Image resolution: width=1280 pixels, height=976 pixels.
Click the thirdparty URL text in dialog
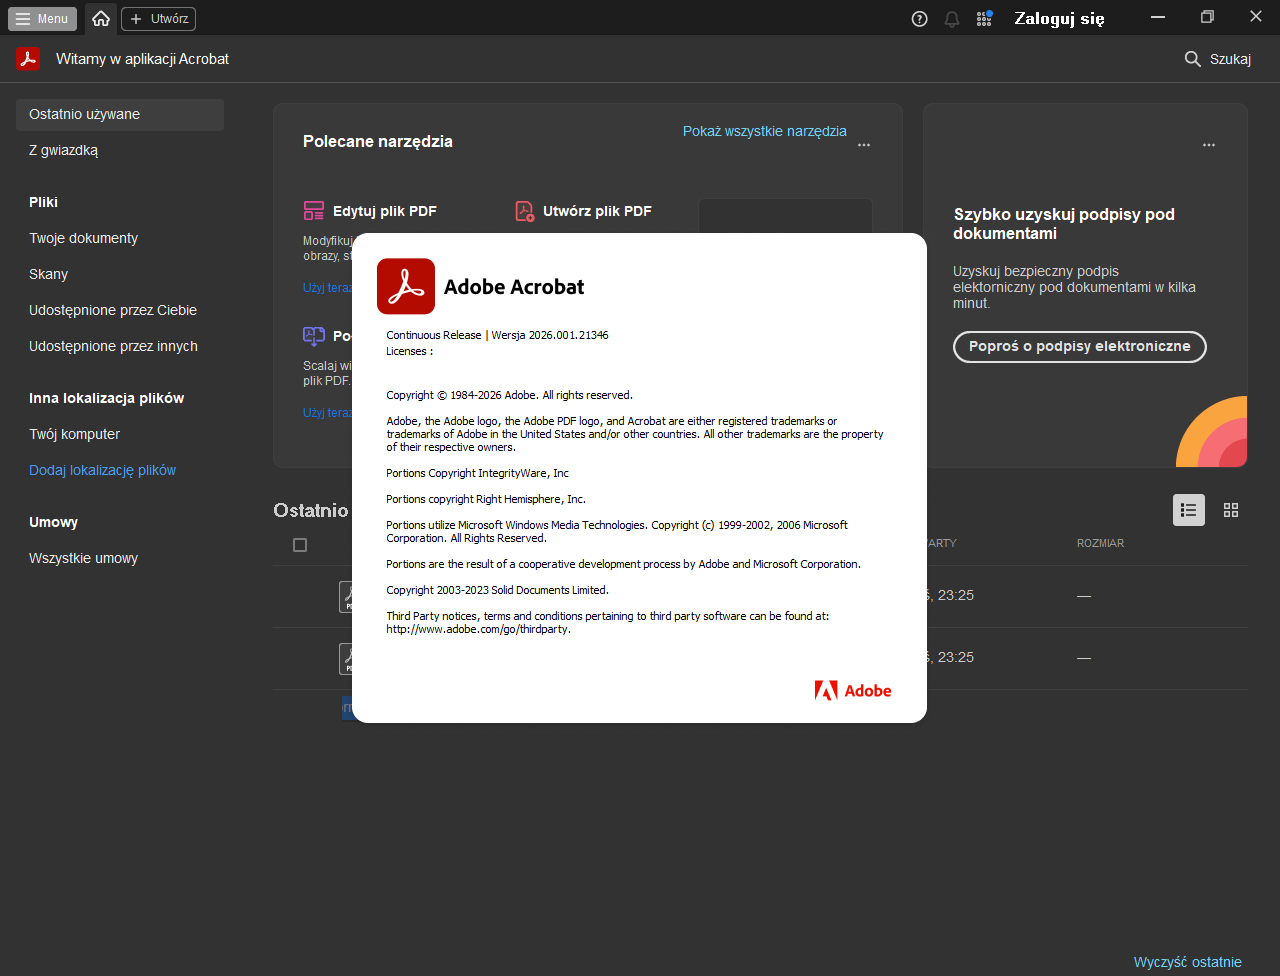pyautogui.click(x=478, y=630)
